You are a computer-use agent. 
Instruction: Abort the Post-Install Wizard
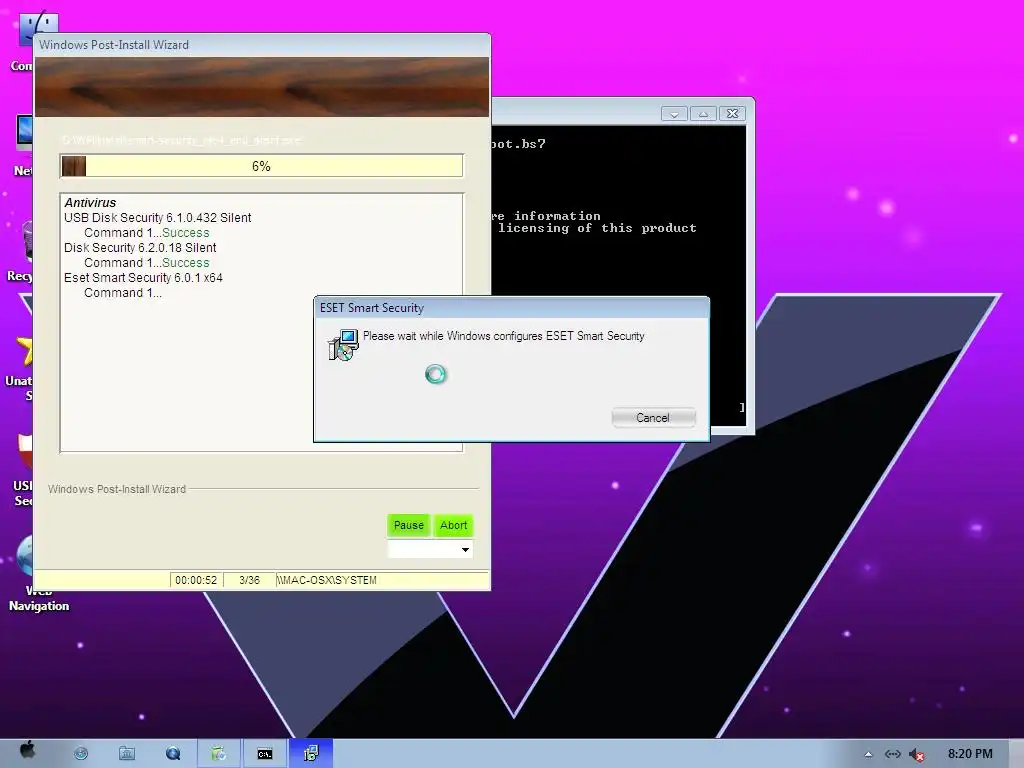pyautogui.click(x=453, y=525)
